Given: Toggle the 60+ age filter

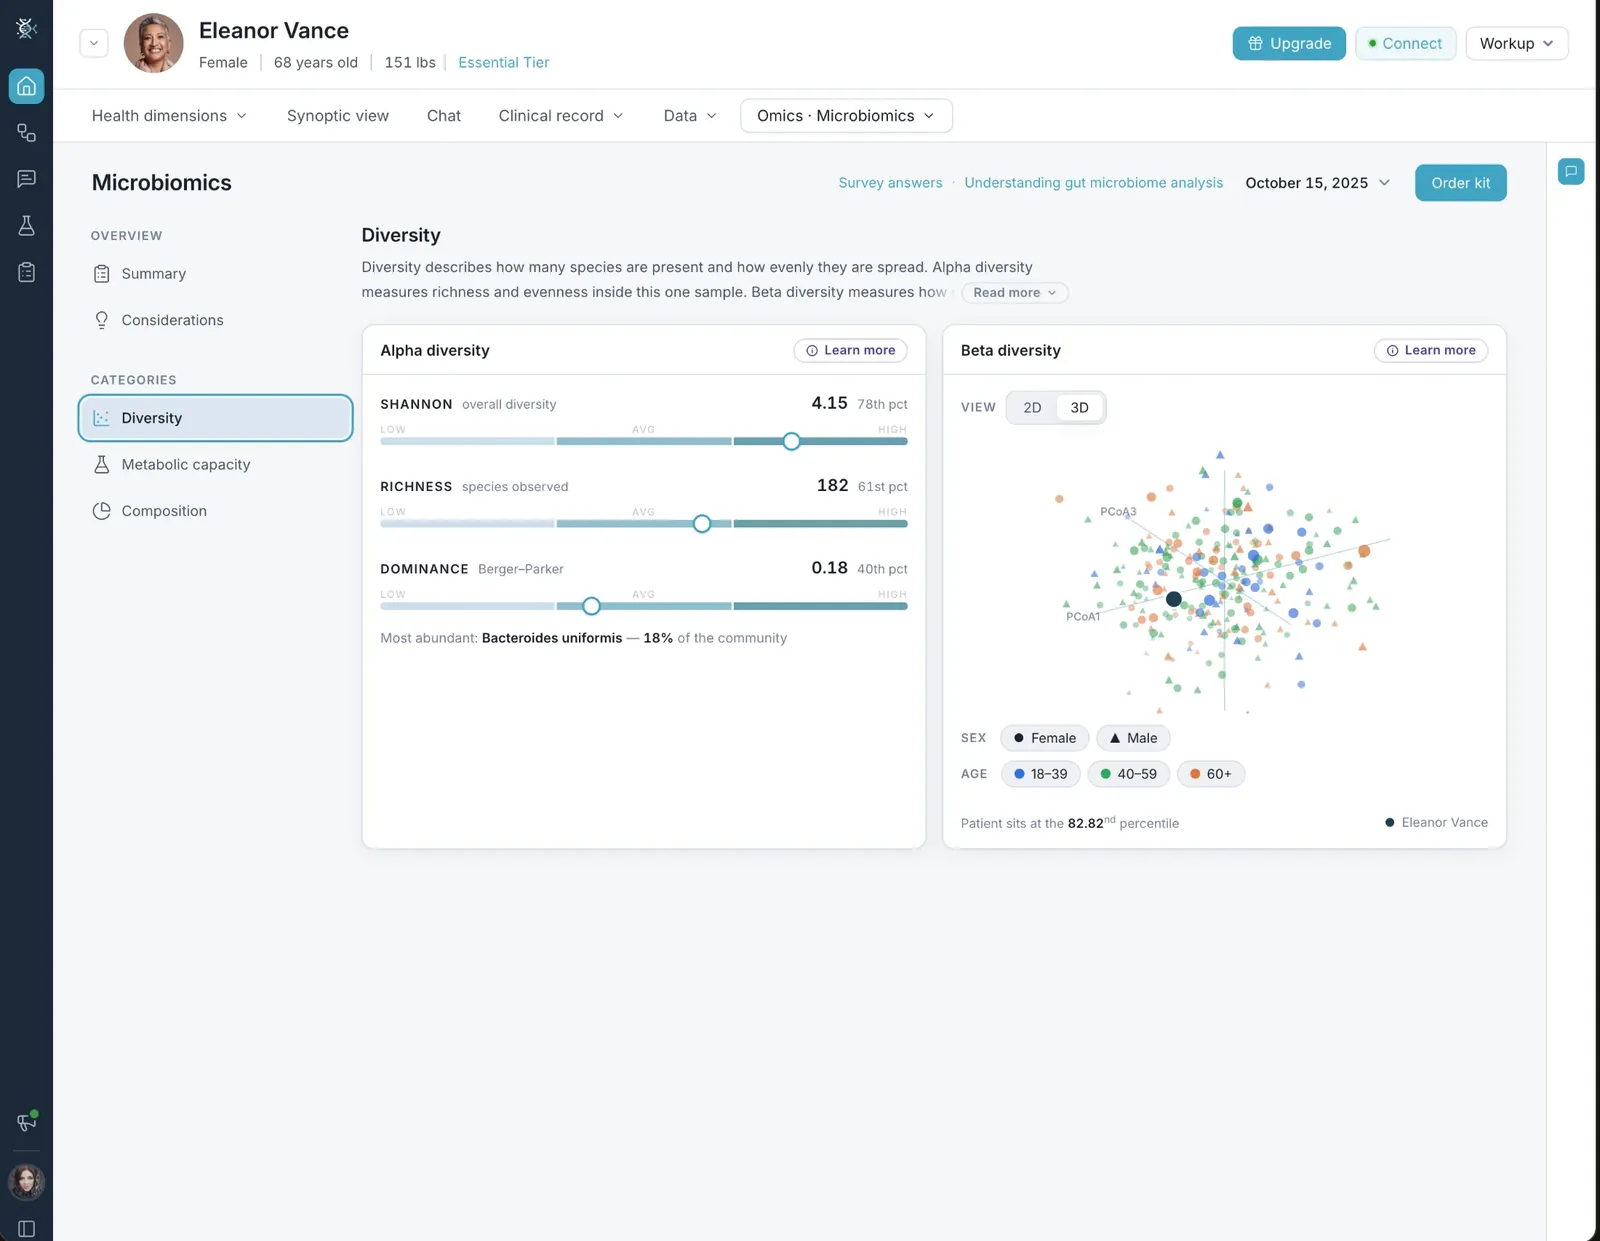Looking at the screenshot, I should pos(1211,774).
